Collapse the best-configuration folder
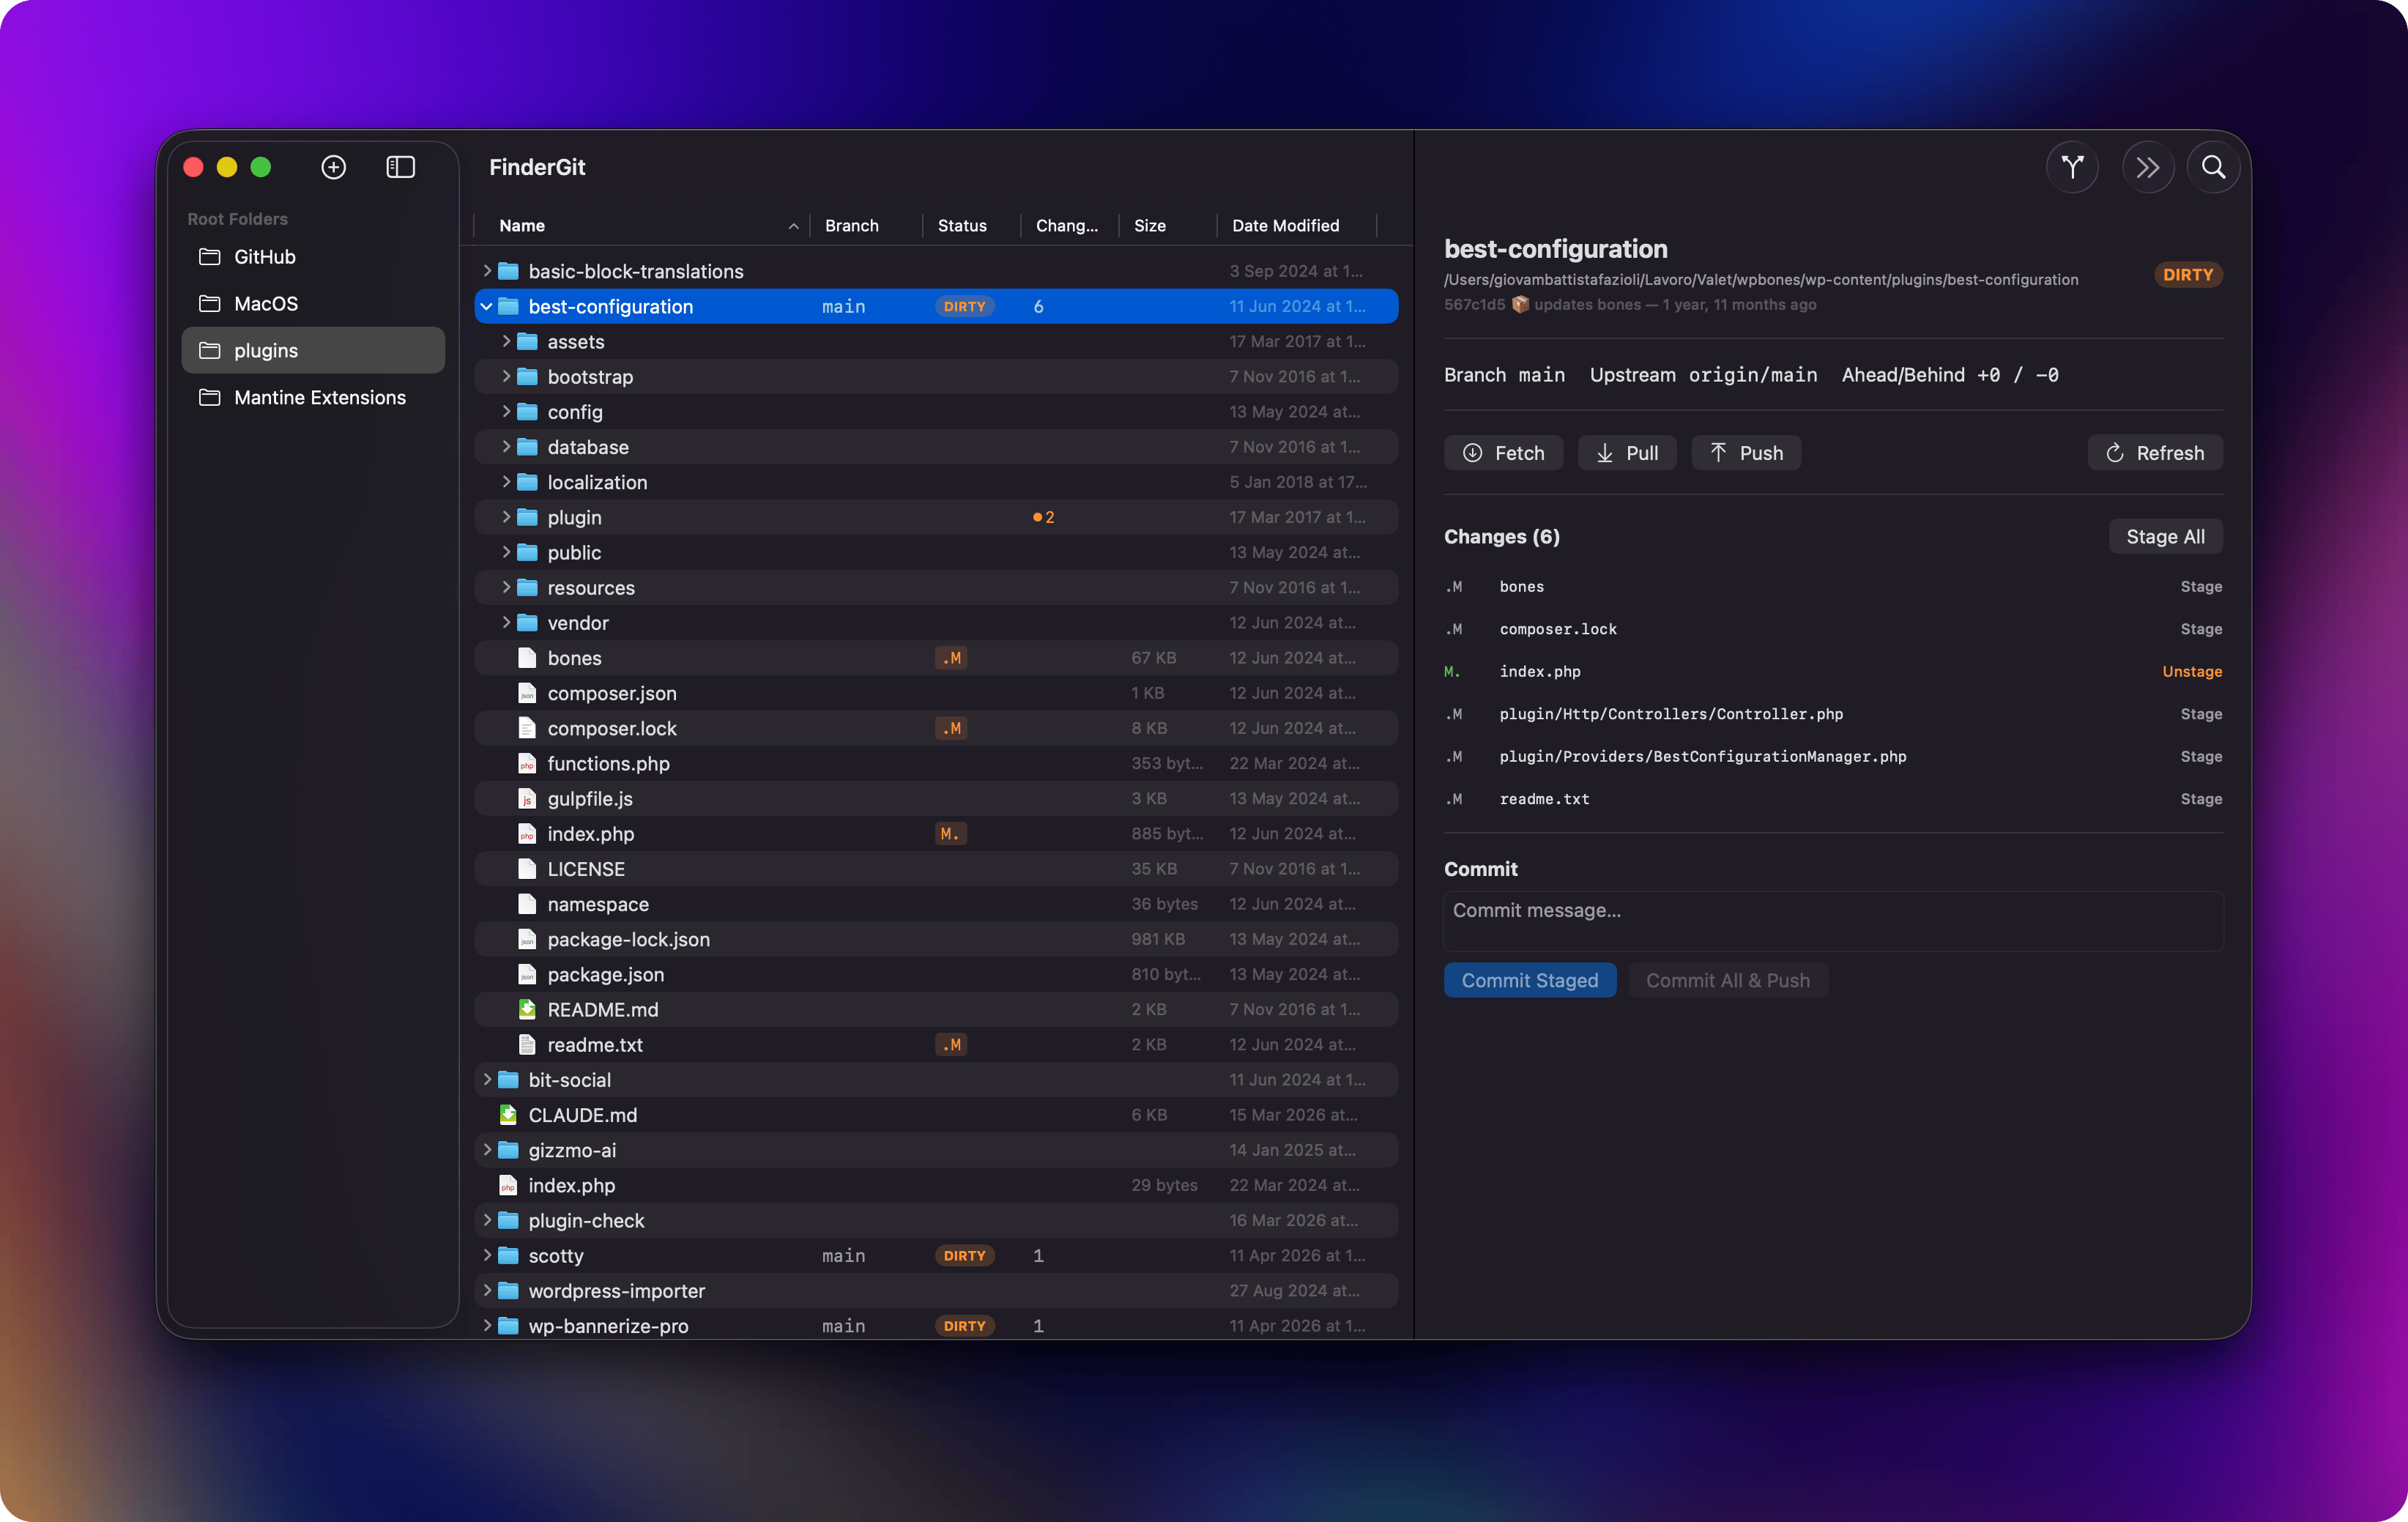Image resolution: width=2408 pixels, height=1522 pixels. 487,306
